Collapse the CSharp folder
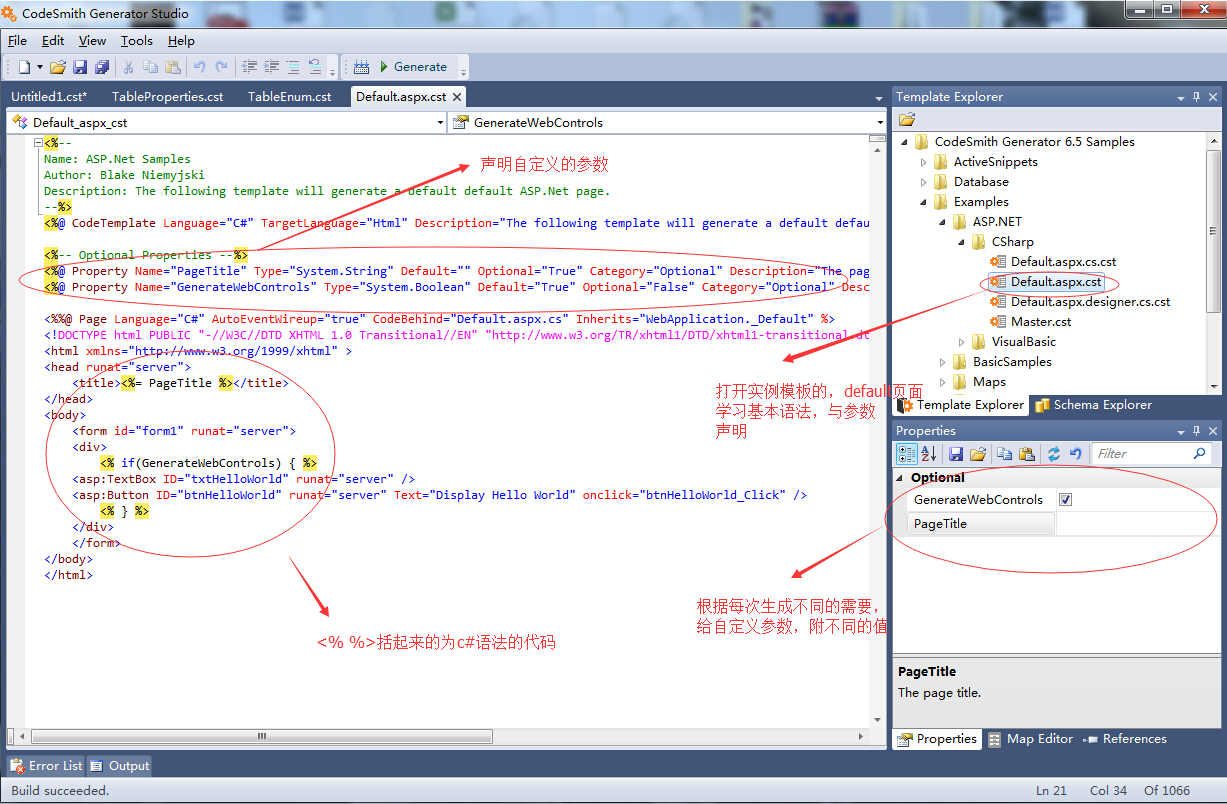 tap(962, 242)
